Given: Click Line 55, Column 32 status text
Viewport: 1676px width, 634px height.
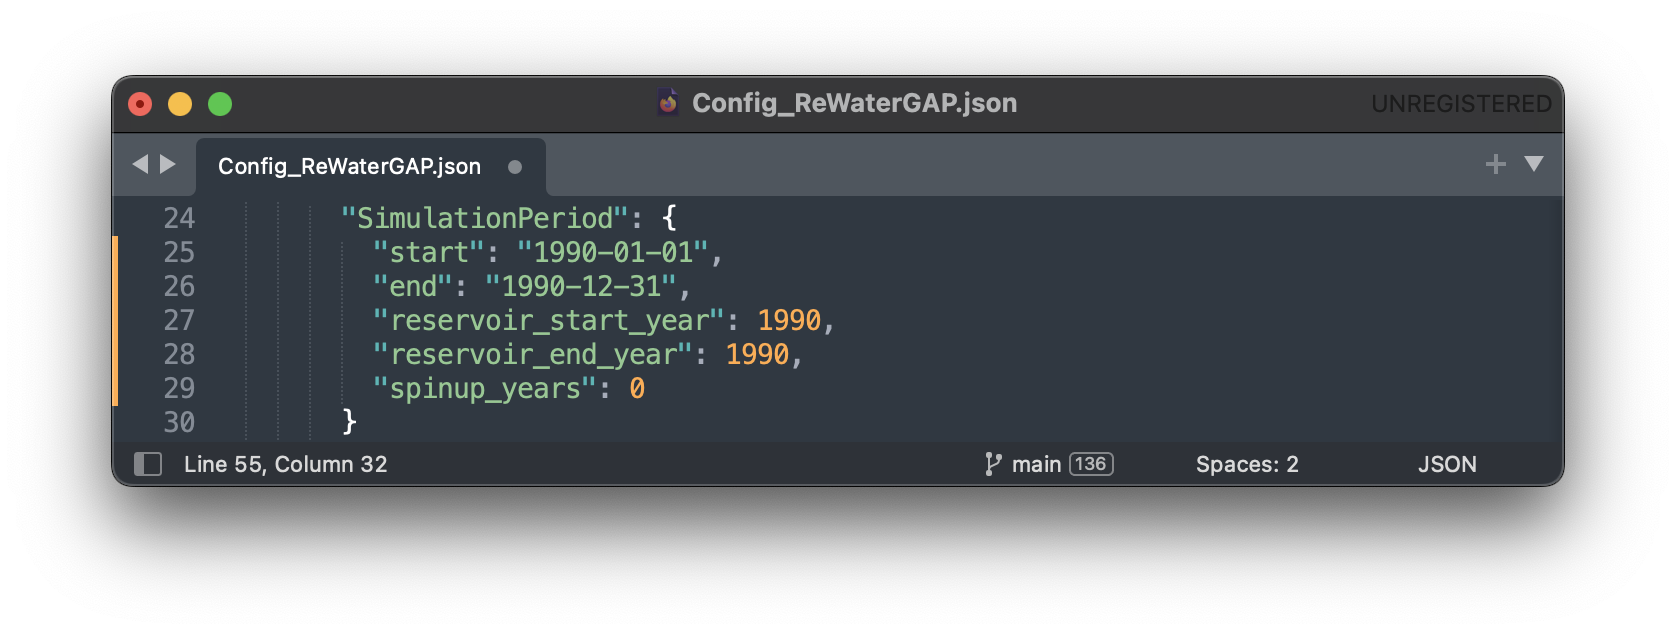Looking at the screenshot, I should click(x=285, y=464).
